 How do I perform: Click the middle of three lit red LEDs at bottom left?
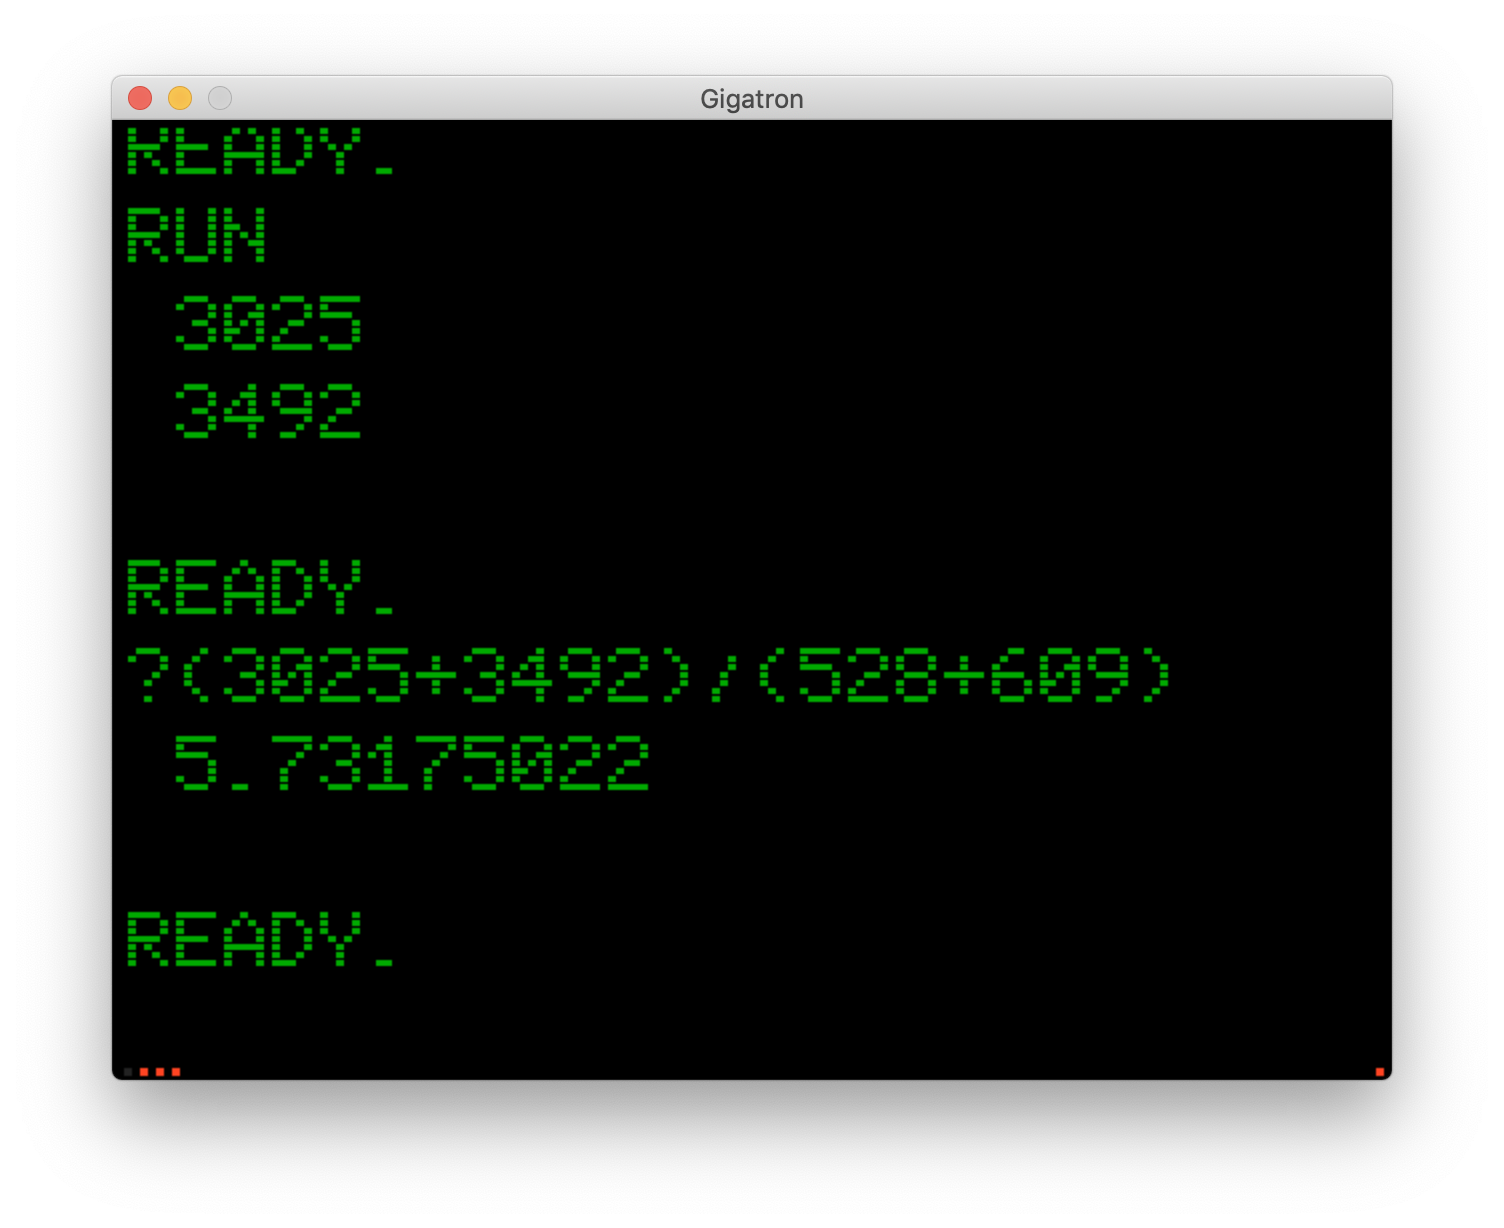tap(160, 1072)
